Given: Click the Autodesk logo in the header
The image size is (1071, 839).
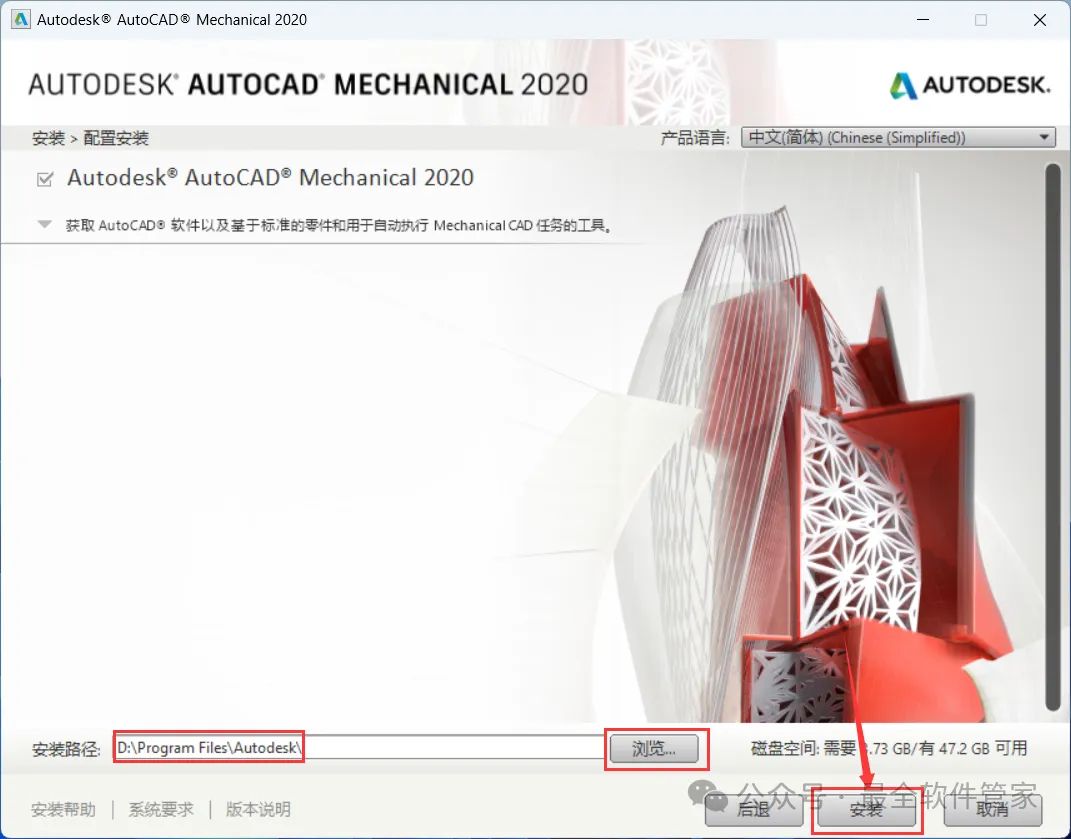Looking at the screenshot, I should point(969,85).
